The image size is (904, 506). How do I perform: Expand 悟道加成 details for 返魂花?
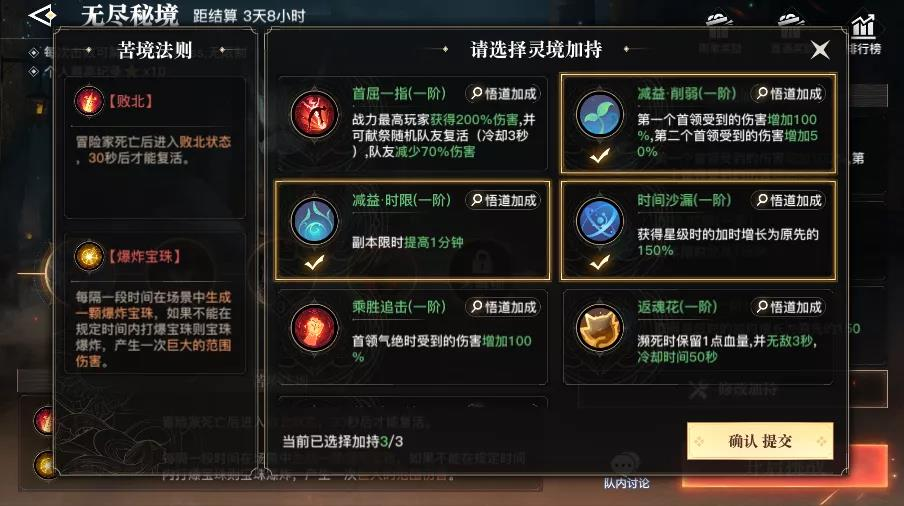pyautogui.click(x=789, y=307)
